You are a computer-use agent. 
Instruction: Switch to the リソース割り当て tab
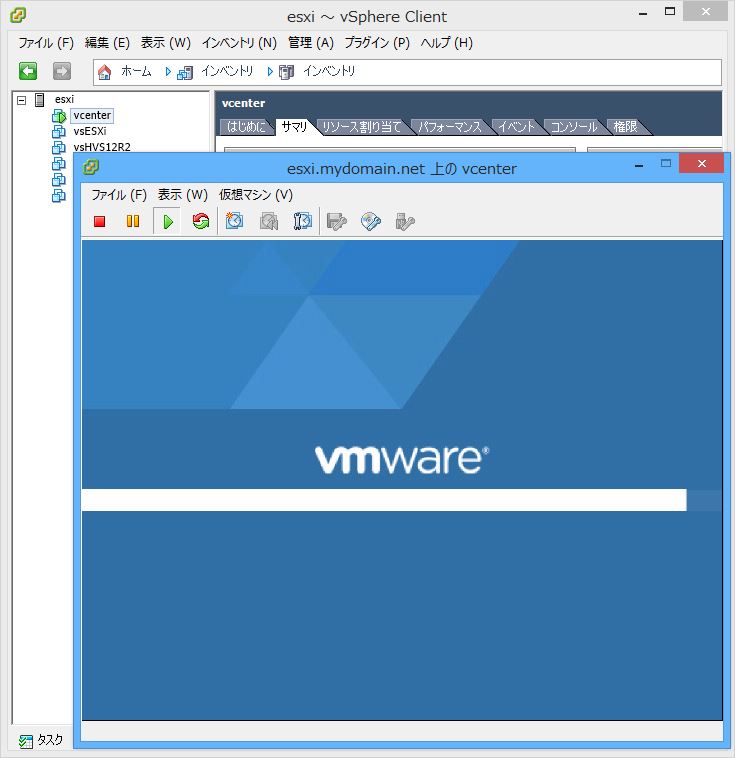[362, 127]
